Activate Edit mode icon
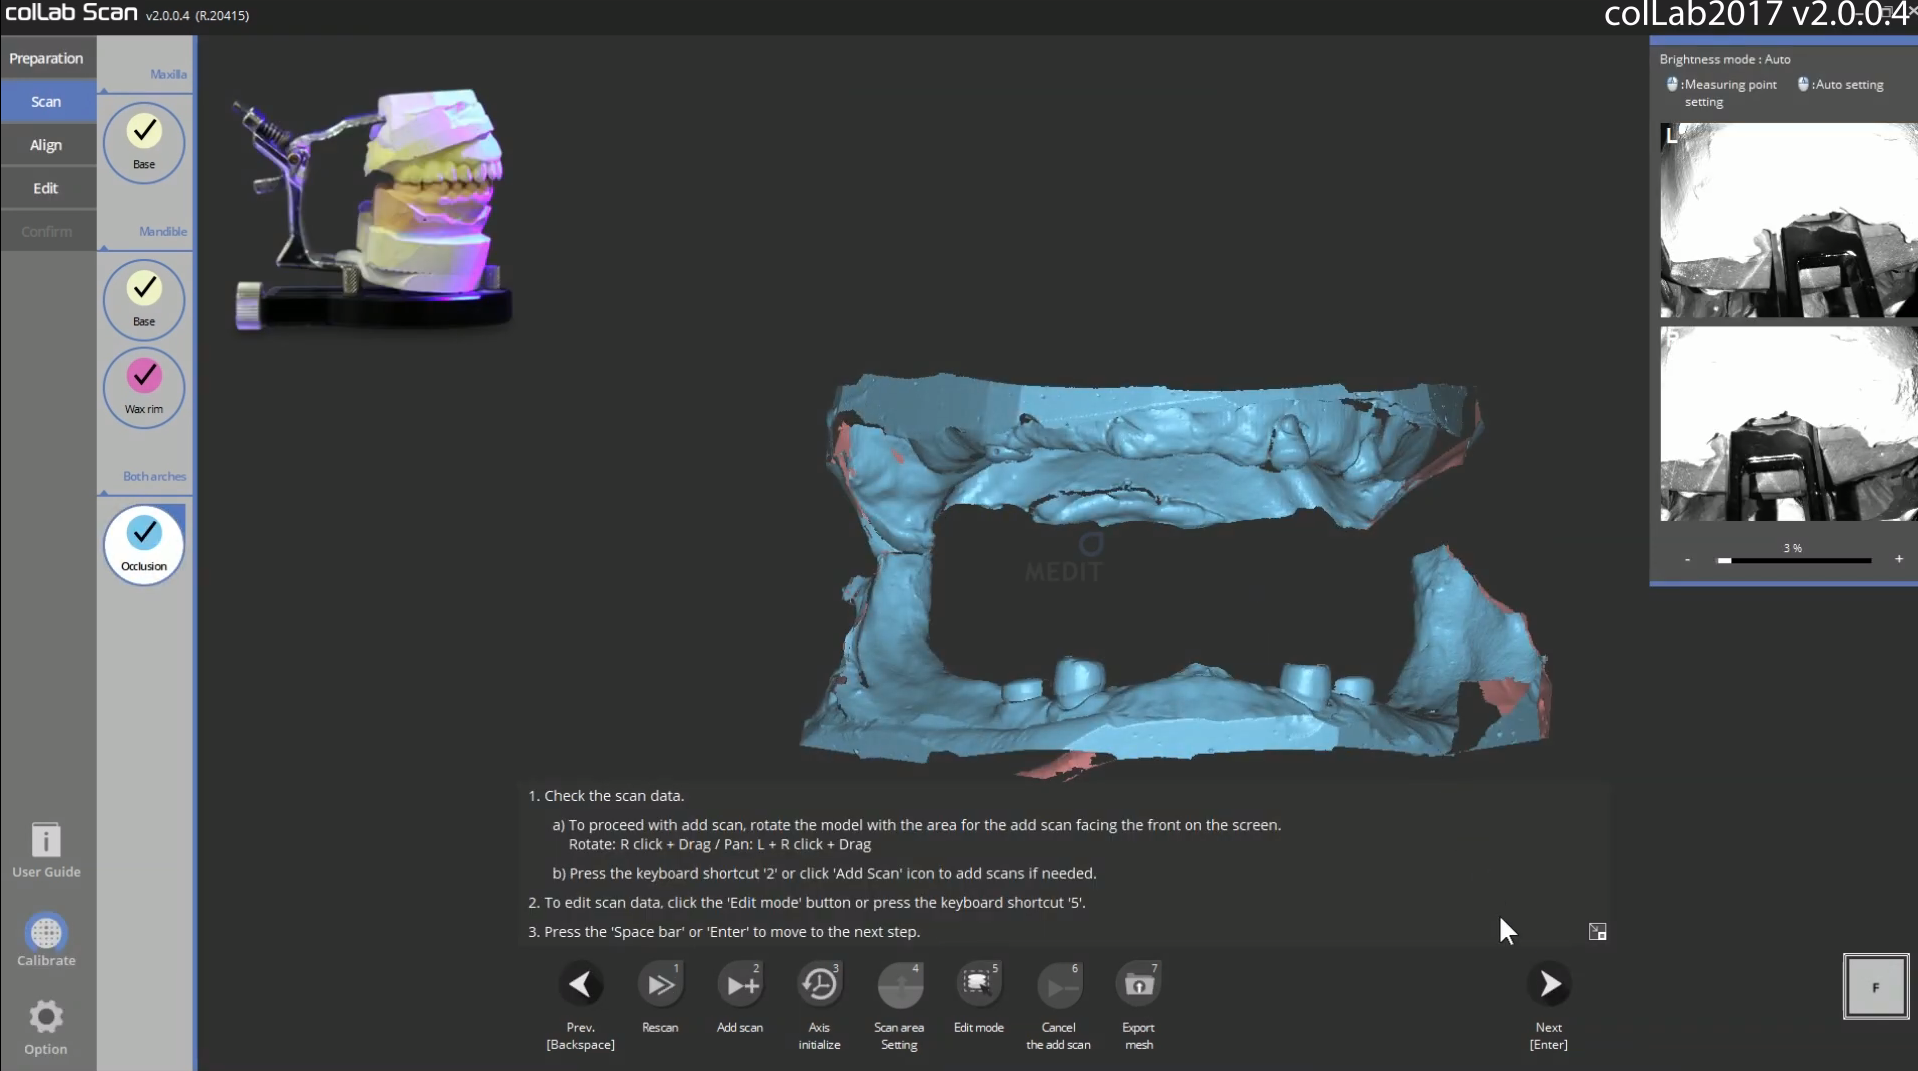 pyautogui.click(x=979, y=985)
